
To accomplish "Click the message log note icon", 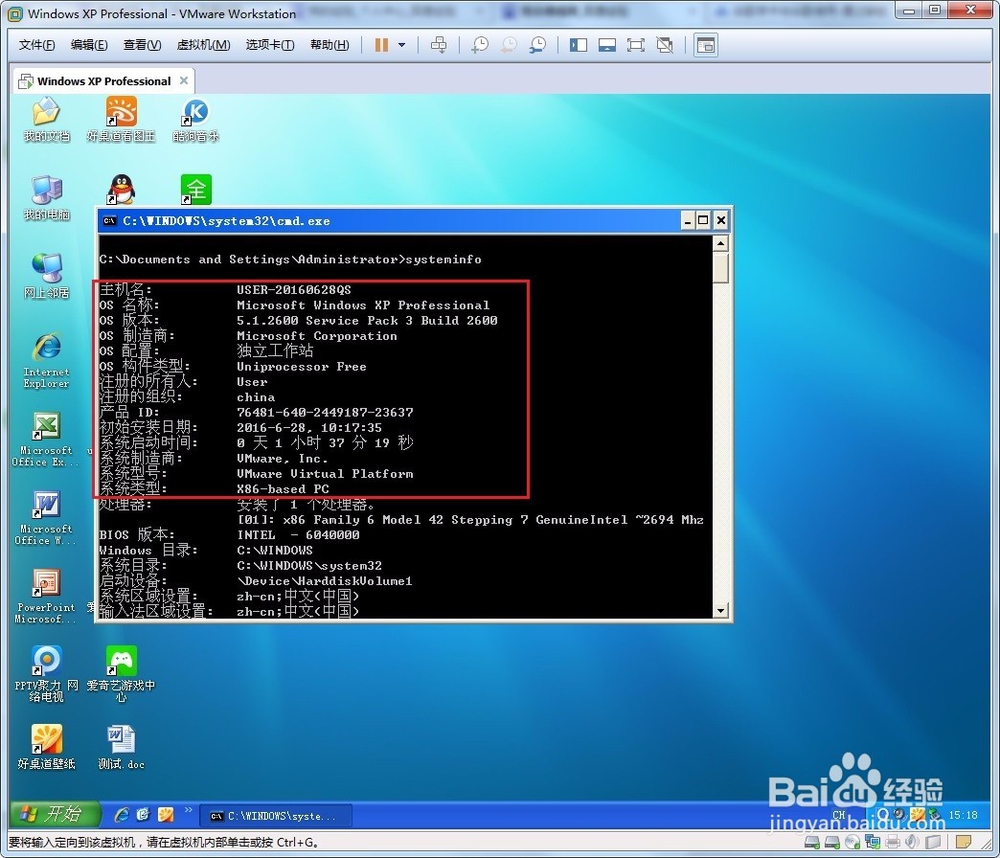I will point(963,842).
